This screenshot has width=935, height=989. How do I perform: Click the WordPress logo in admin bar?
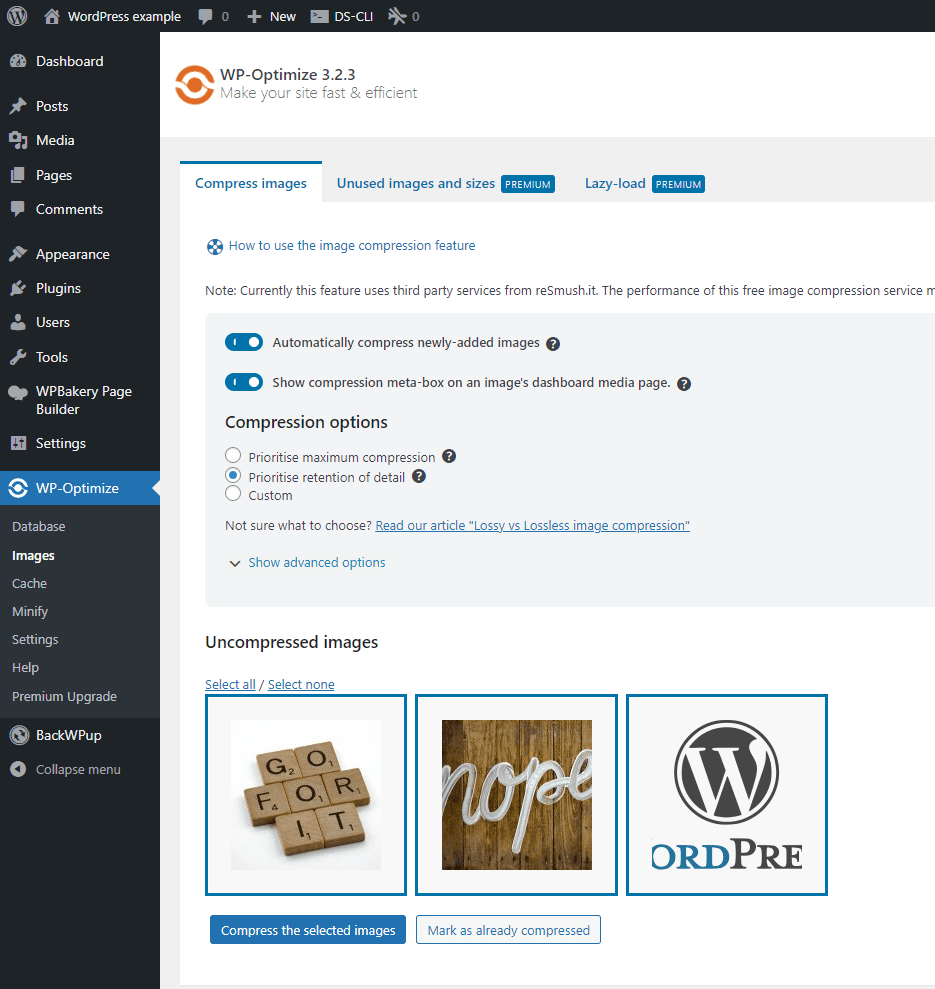(x=17, y=16)
